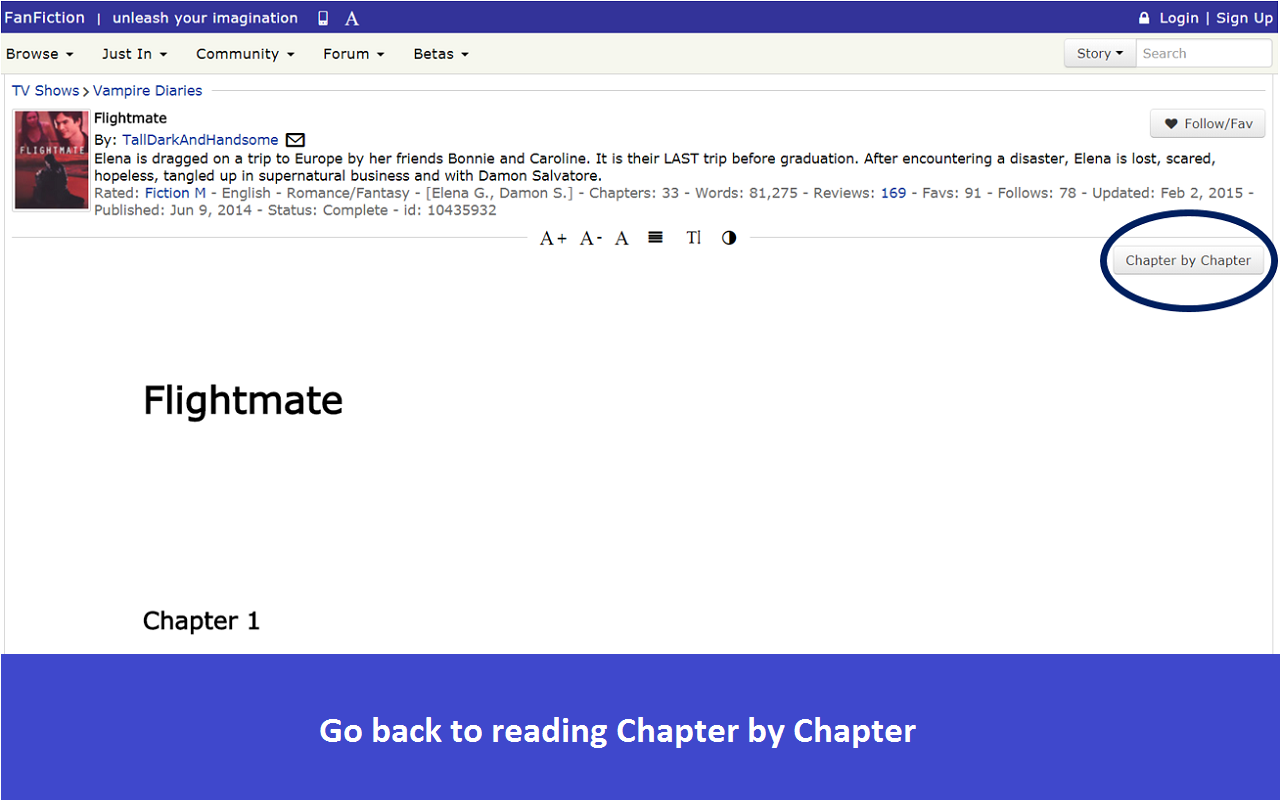Open the PM envelope icon next to author
This screenshot has width=1280, height=800.
(x=295, y=140)
